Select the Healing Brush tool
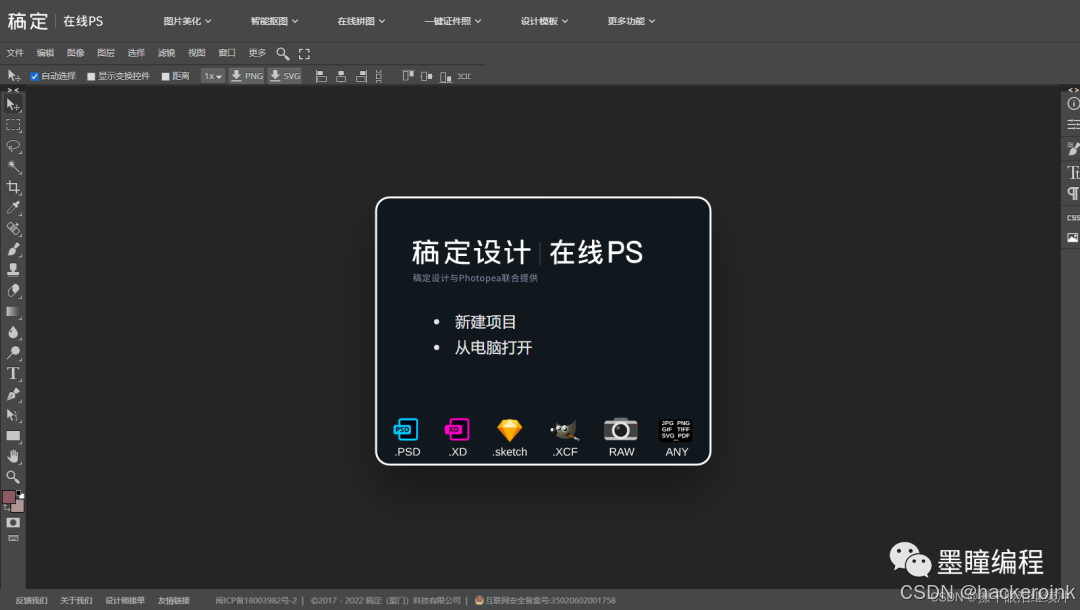This screenshot has width=1080, height=610. (x=13, y=229)
